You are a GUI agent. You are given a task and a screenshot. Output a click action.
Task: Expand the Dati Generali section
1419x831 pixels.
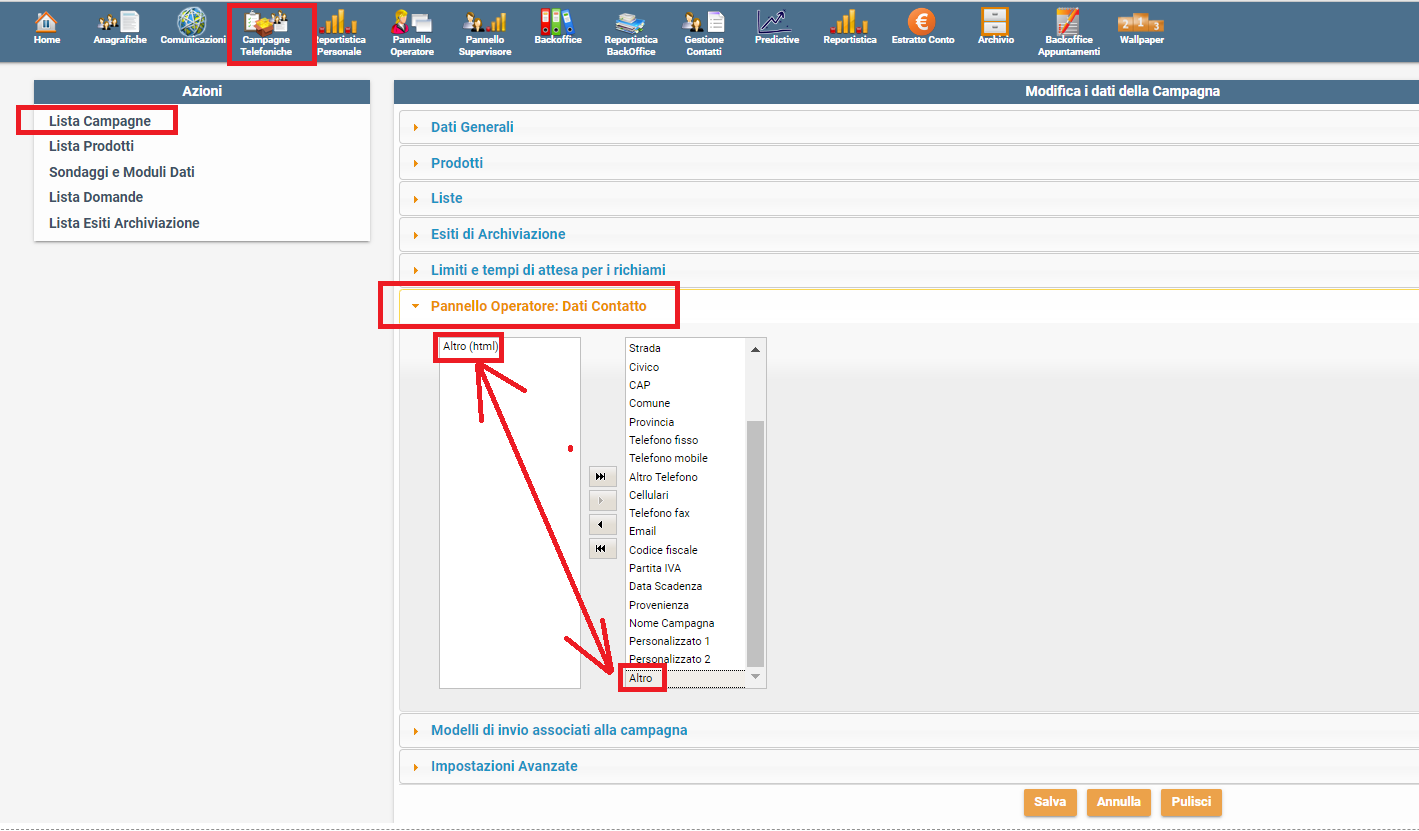[x=472, y=127]
